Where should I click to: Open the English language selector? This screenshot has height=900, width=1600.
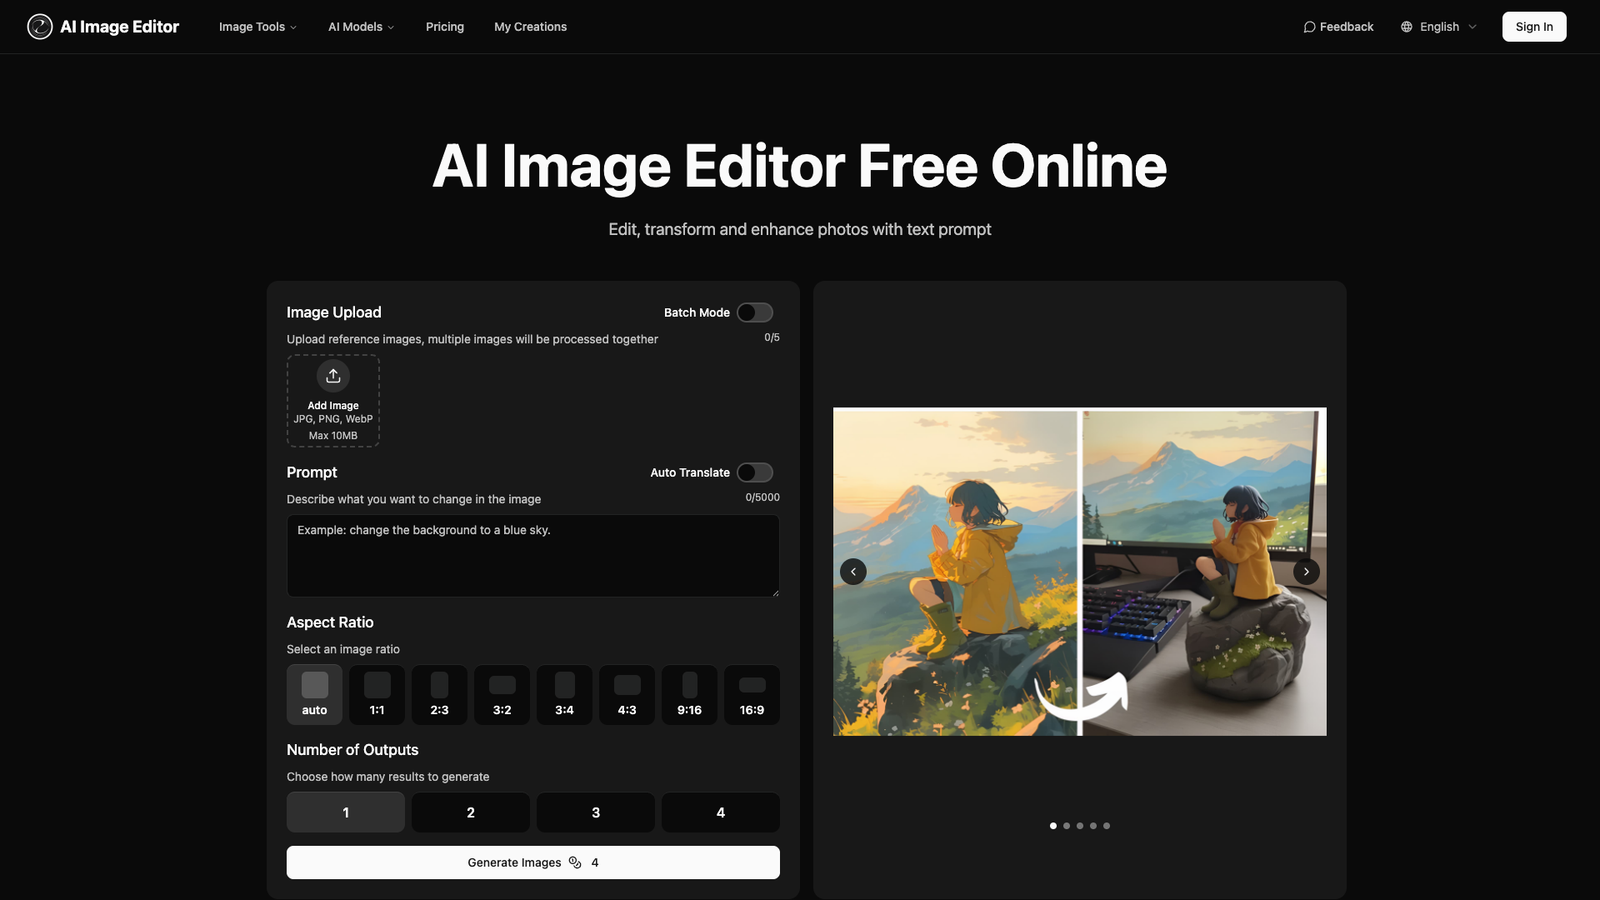tap(1439, 27)
